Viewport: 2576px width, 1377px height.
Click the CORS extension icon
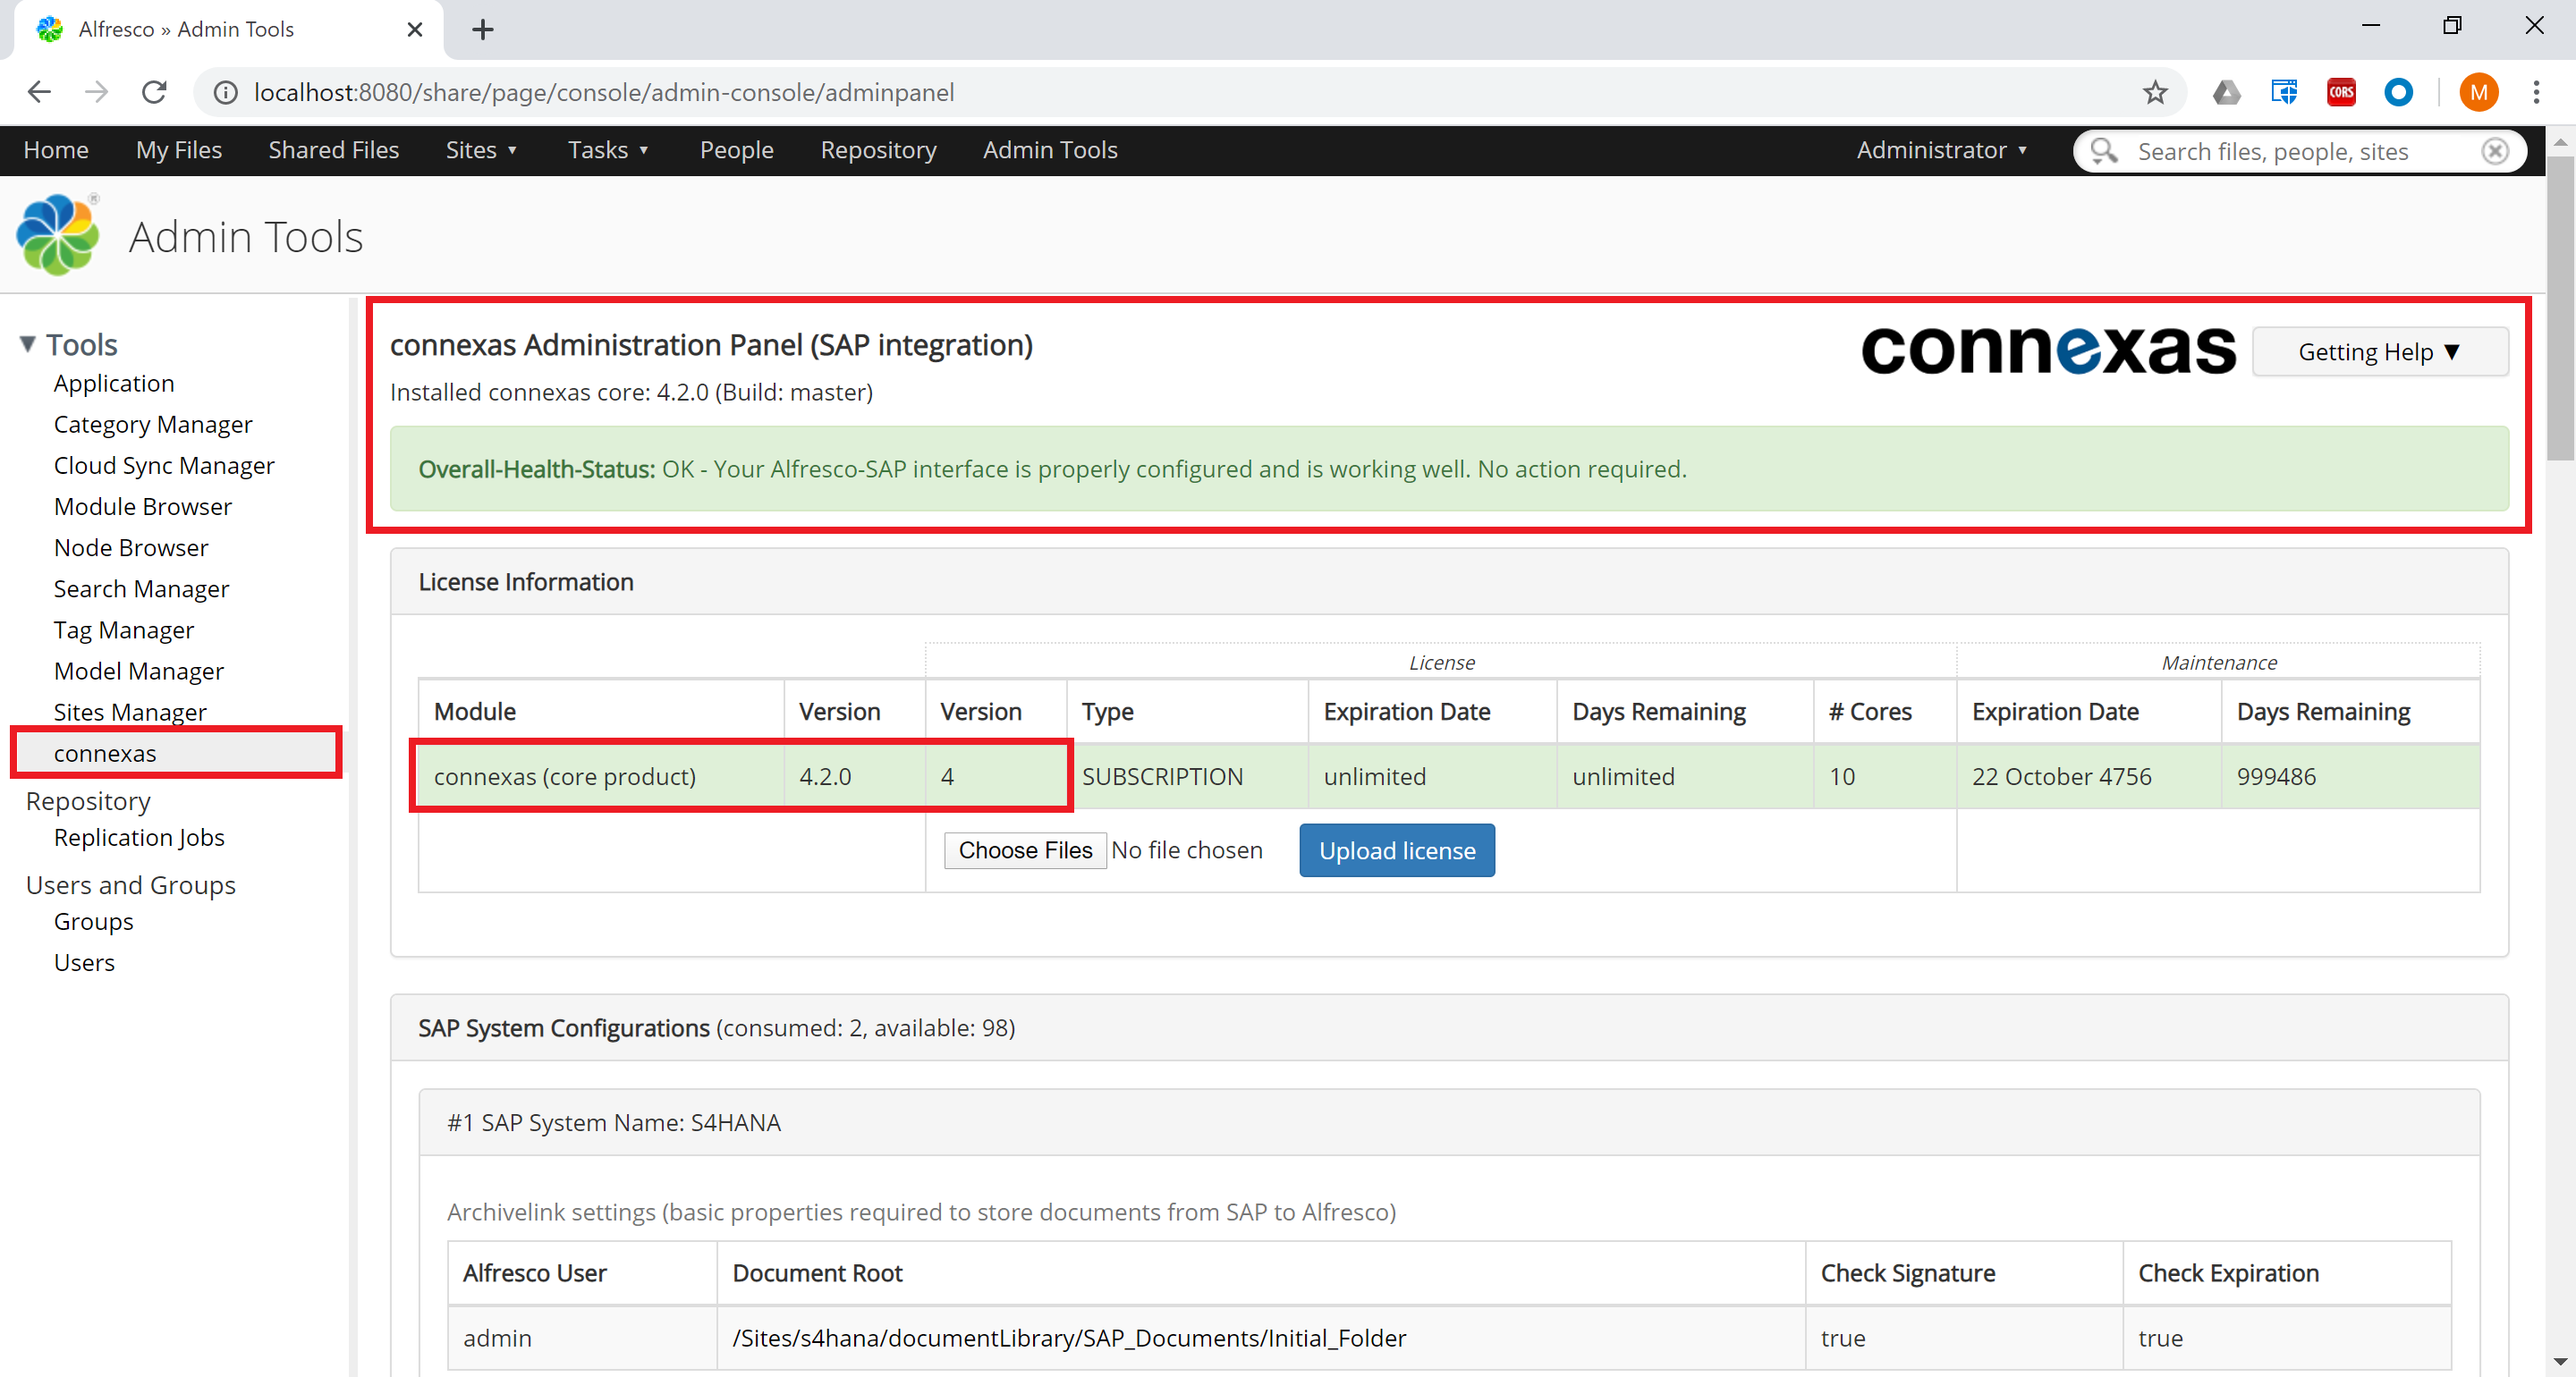[2340, 92]
